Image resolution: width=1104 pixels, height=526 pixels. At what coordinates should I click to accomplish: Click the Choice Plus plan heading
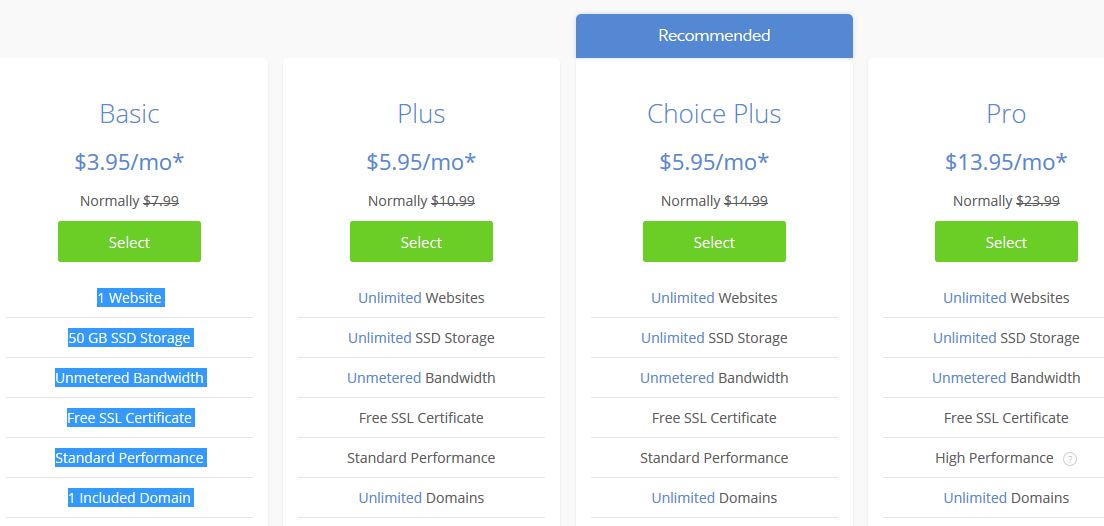point(714,113)
